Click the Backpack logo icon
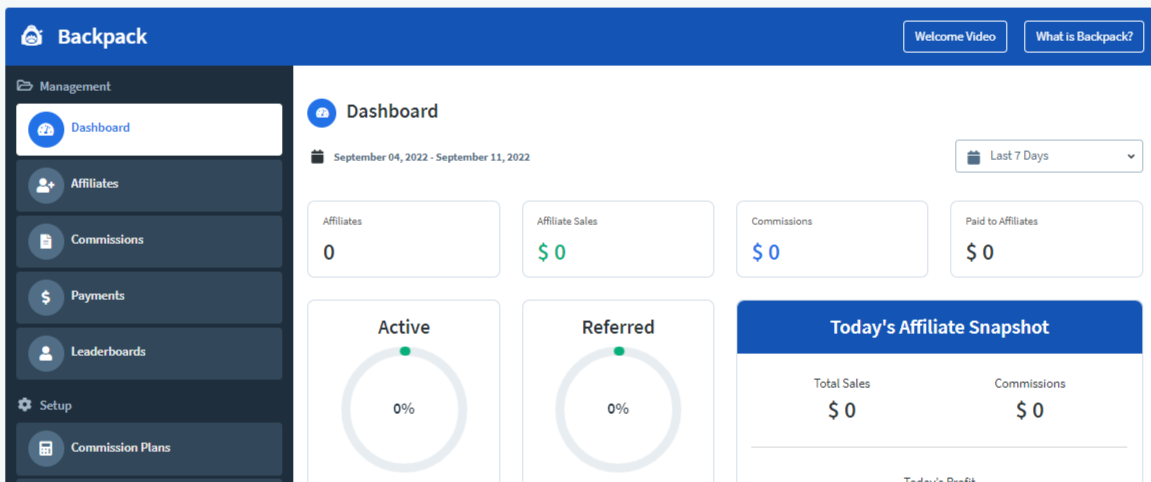1151x482 pixels. coord(32,36)
